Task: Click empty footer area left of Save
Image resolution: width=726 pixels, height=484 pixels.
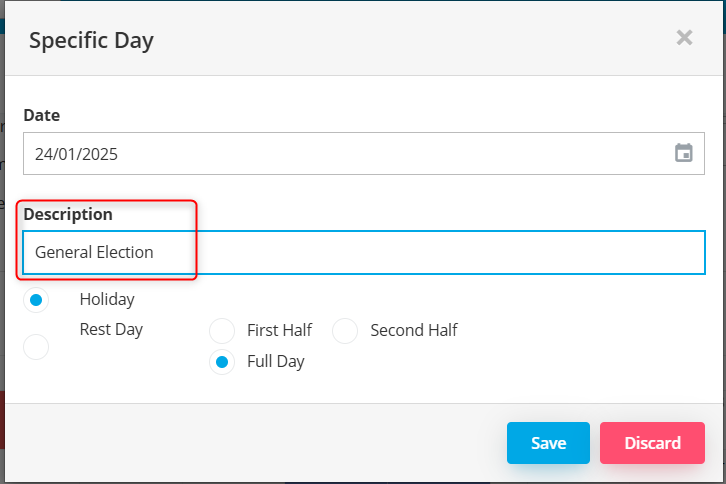Action: coord(250,443)
